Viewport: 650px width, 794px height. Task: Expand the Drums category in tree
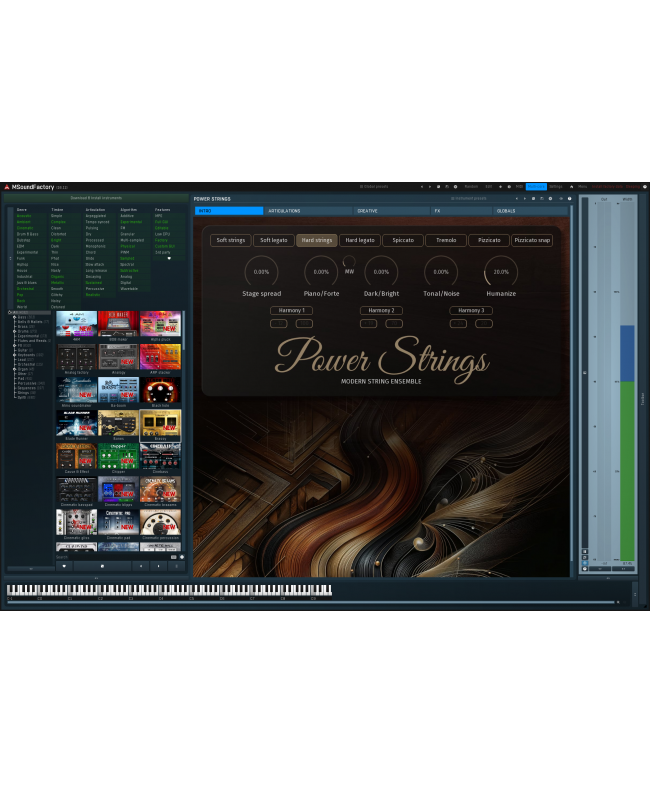(15, 331)
